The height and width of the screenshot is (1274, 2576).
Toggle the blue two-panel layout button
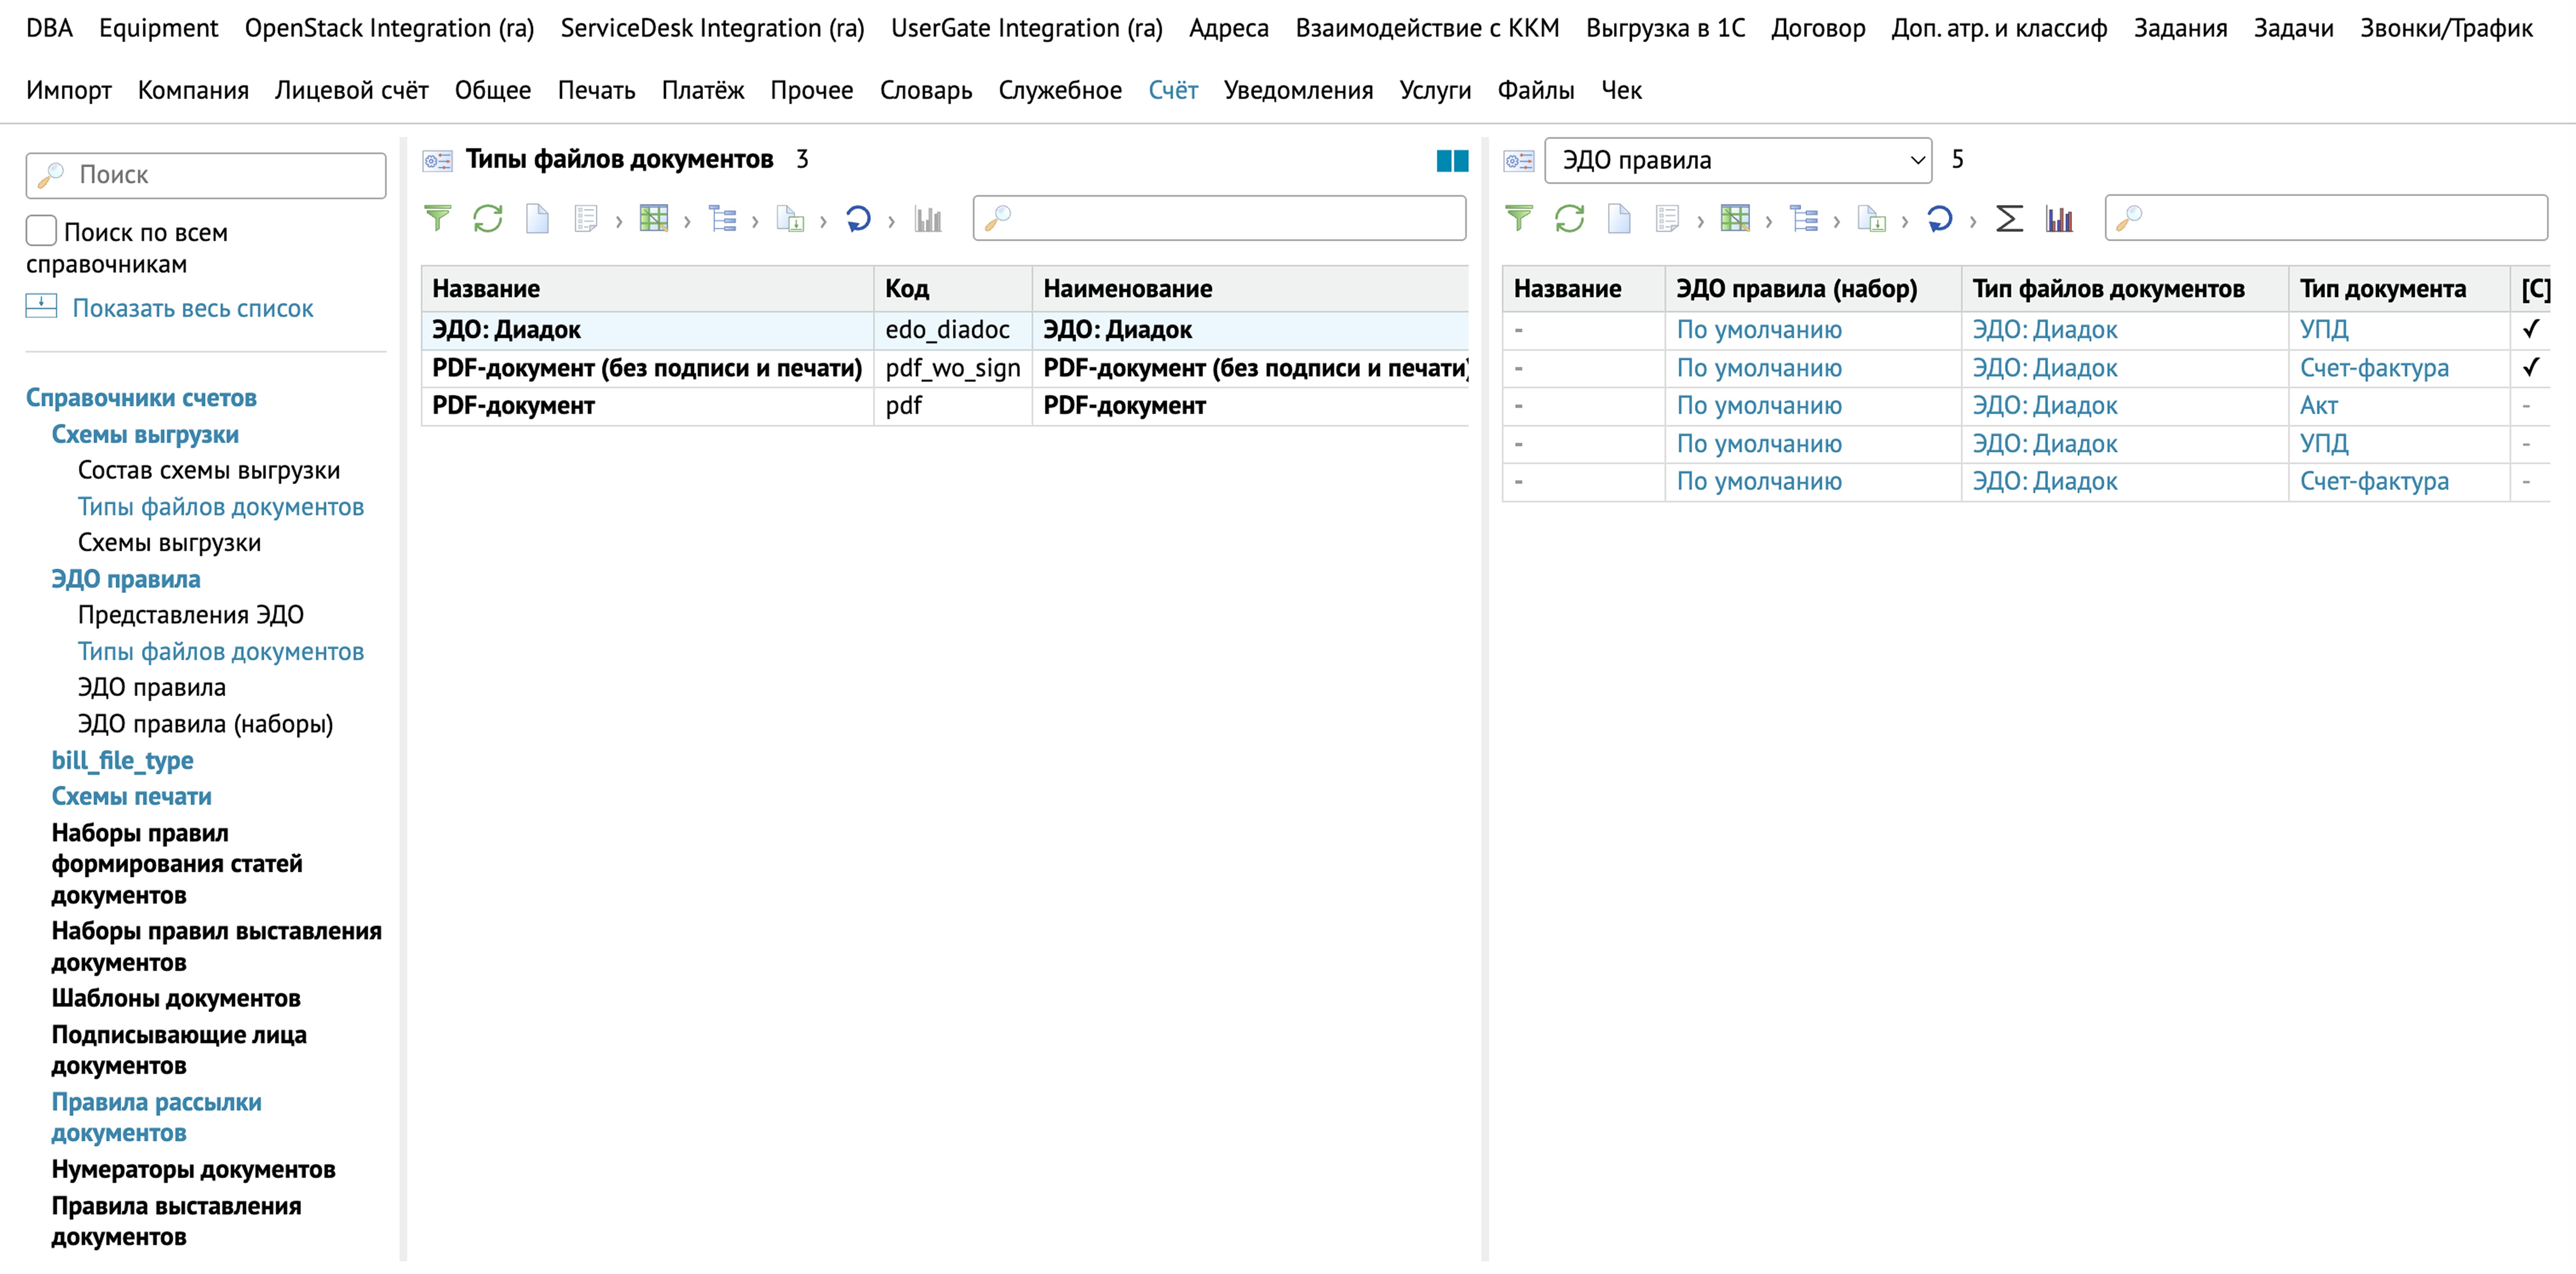click(x=1452, y=160)
